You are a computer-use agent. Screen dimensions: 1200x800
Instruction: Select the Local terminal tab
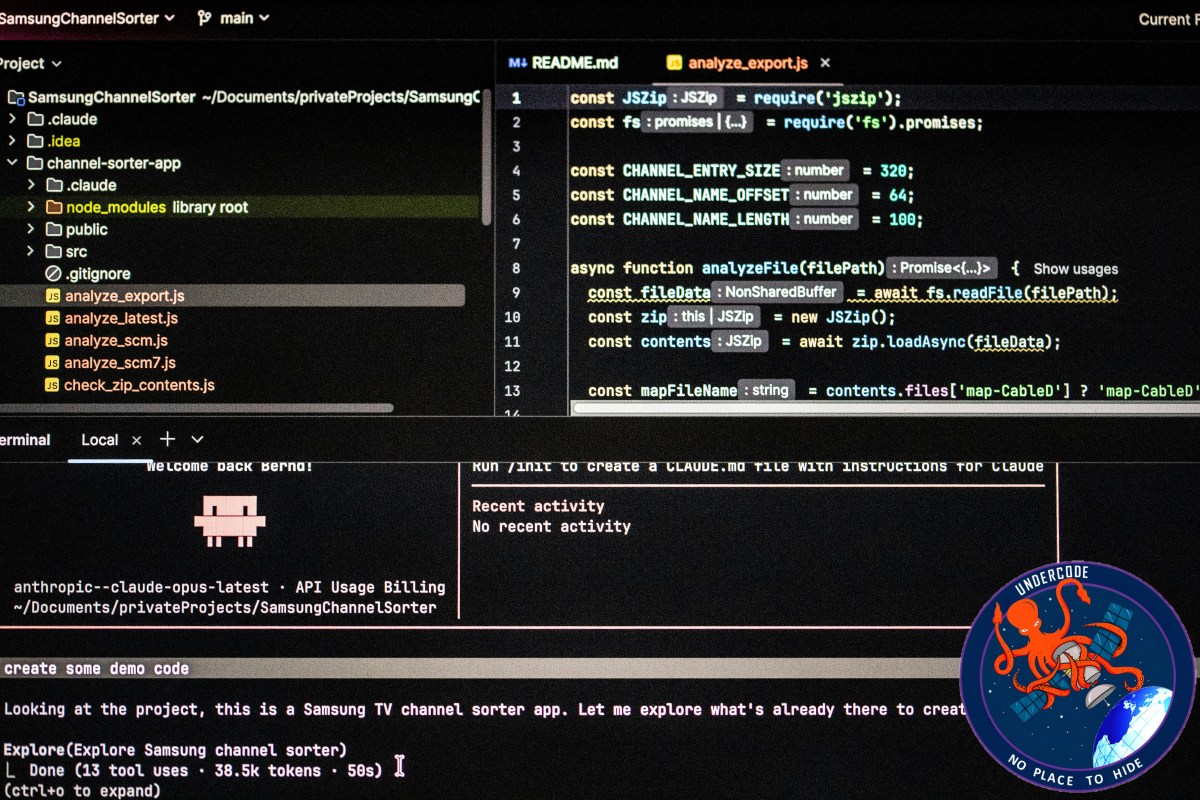tap(99, 439)
